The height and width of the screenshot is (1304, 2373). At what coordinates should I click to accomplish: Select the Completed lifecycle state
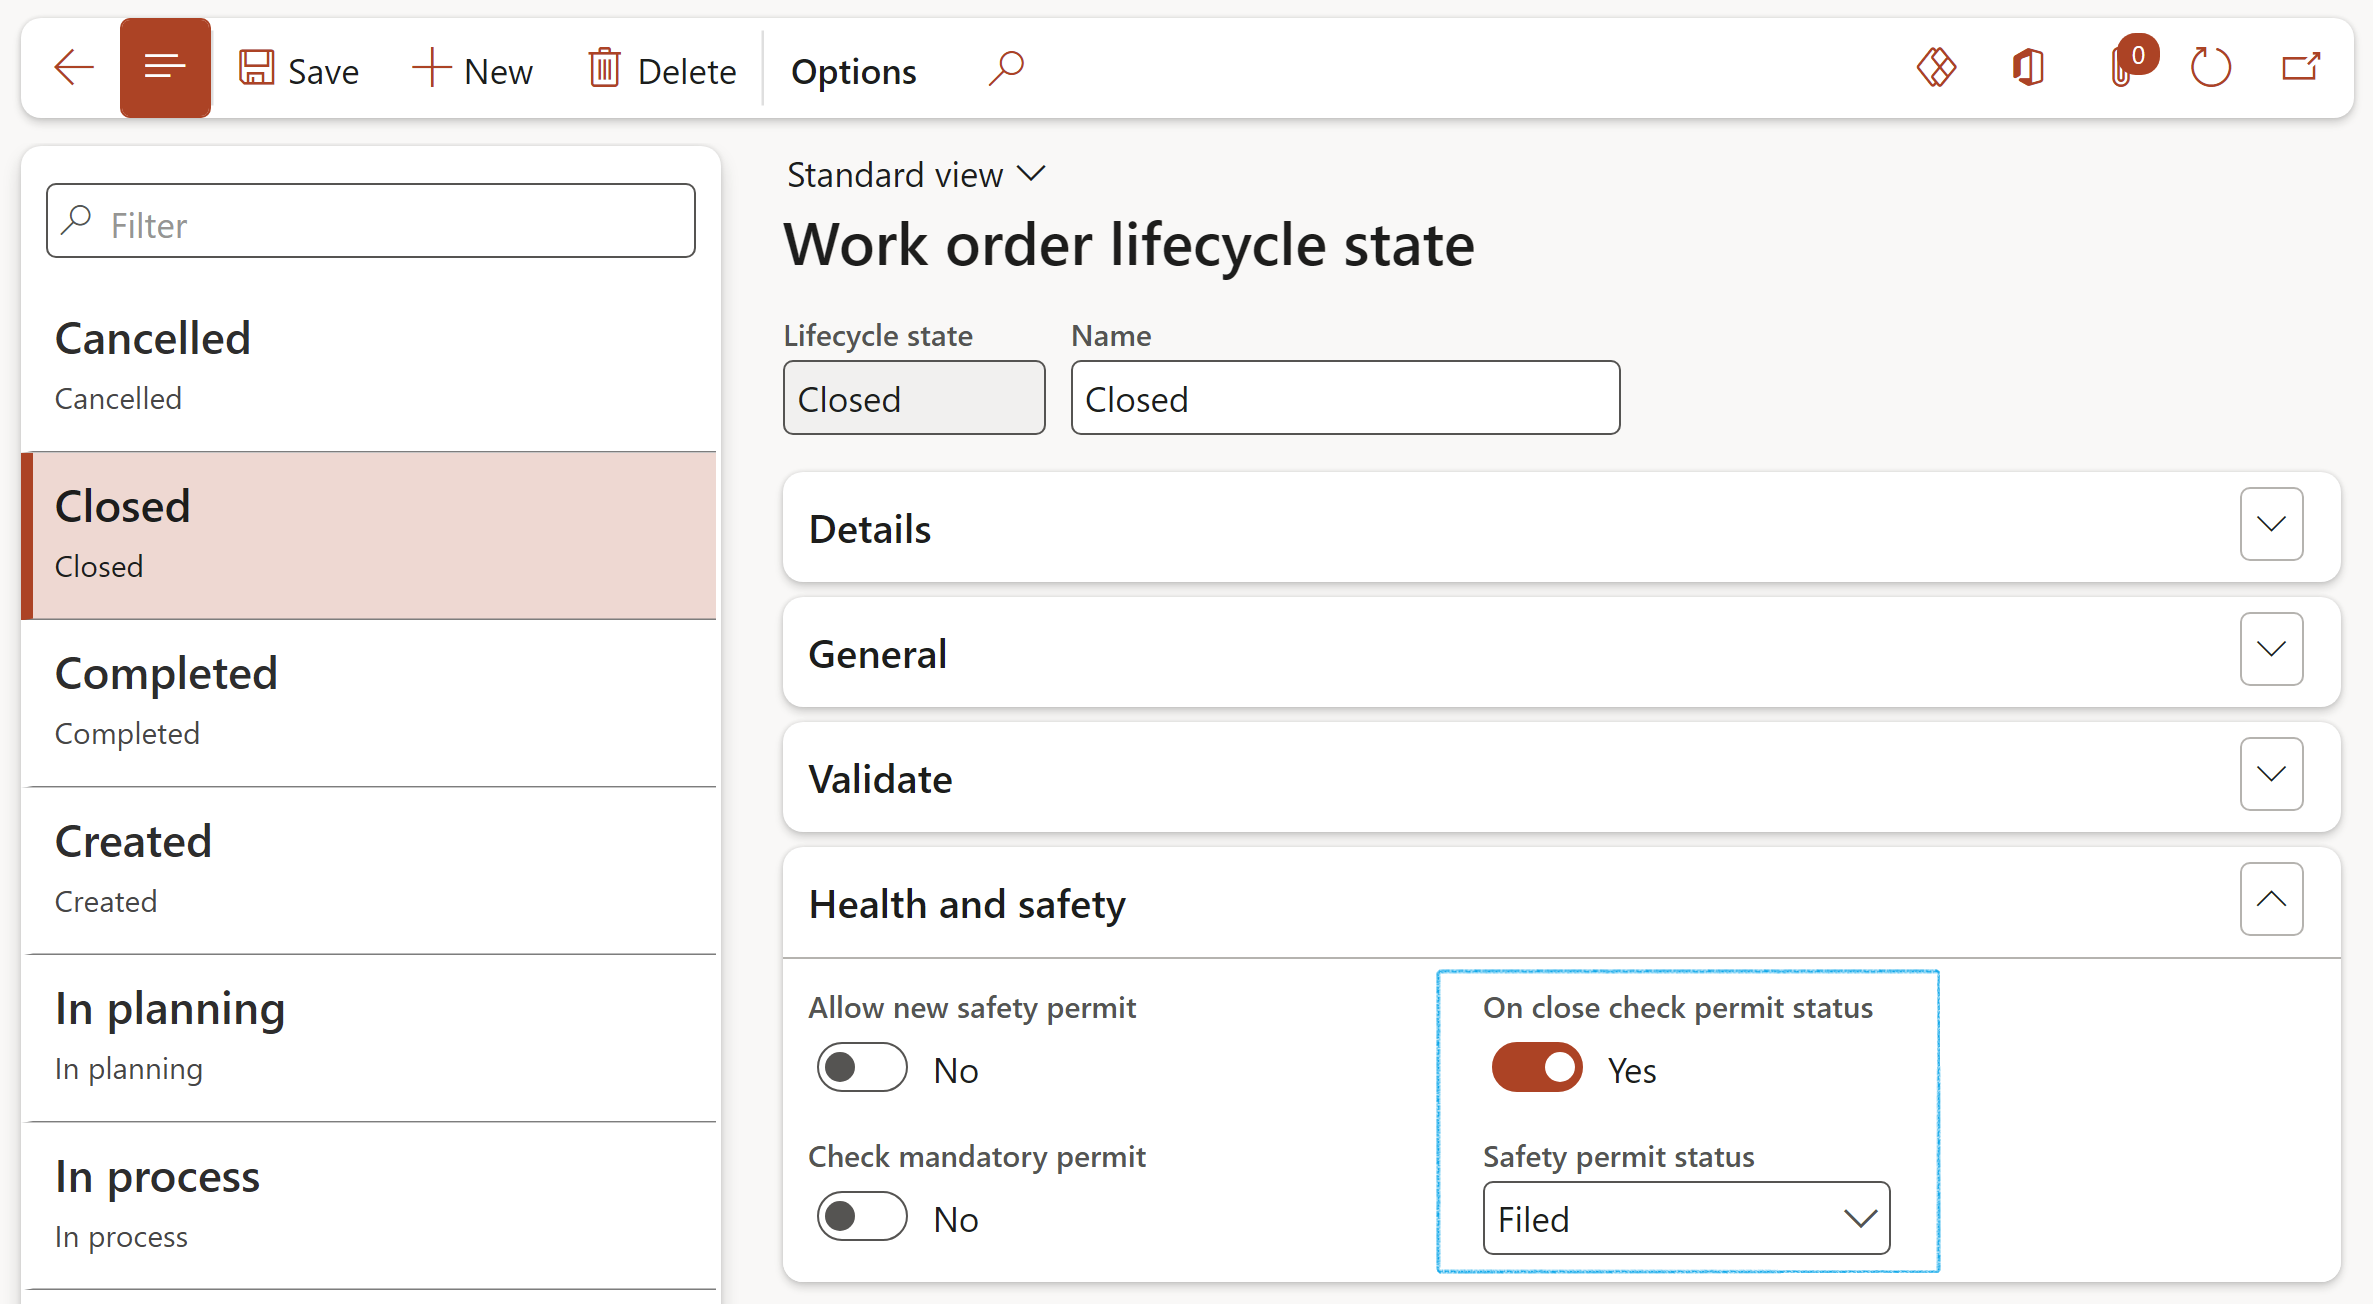point(369,703)
